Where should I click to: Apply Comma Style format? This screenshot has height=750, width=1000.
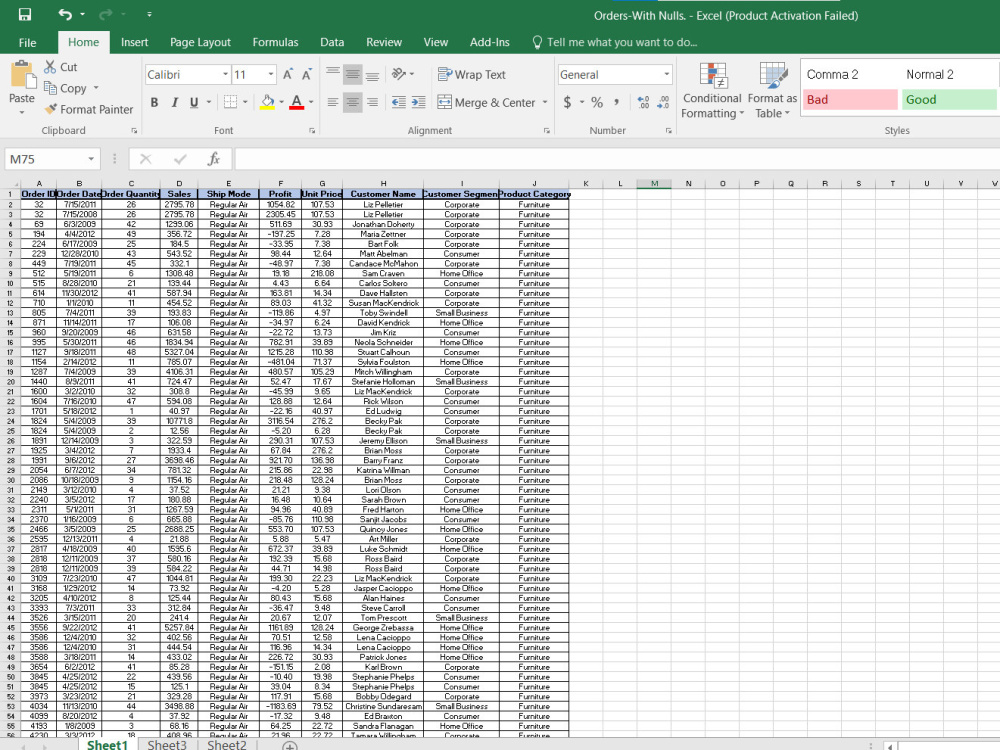tap(617, 102)
